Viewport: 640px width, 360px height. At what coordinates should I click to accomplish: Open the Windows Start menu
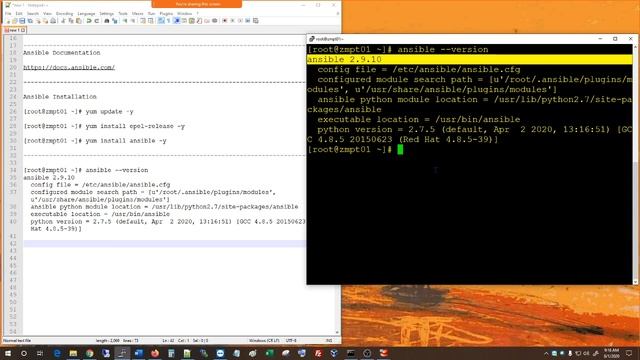pos(8,353)
